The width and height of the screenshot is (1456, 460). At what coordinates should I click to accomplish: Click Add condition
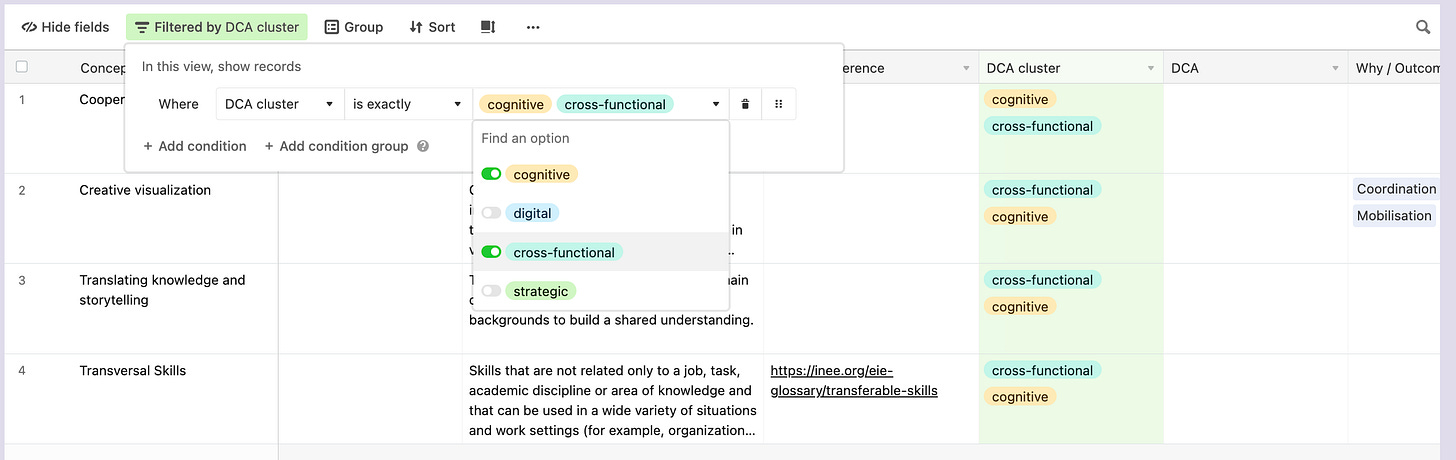195,146
